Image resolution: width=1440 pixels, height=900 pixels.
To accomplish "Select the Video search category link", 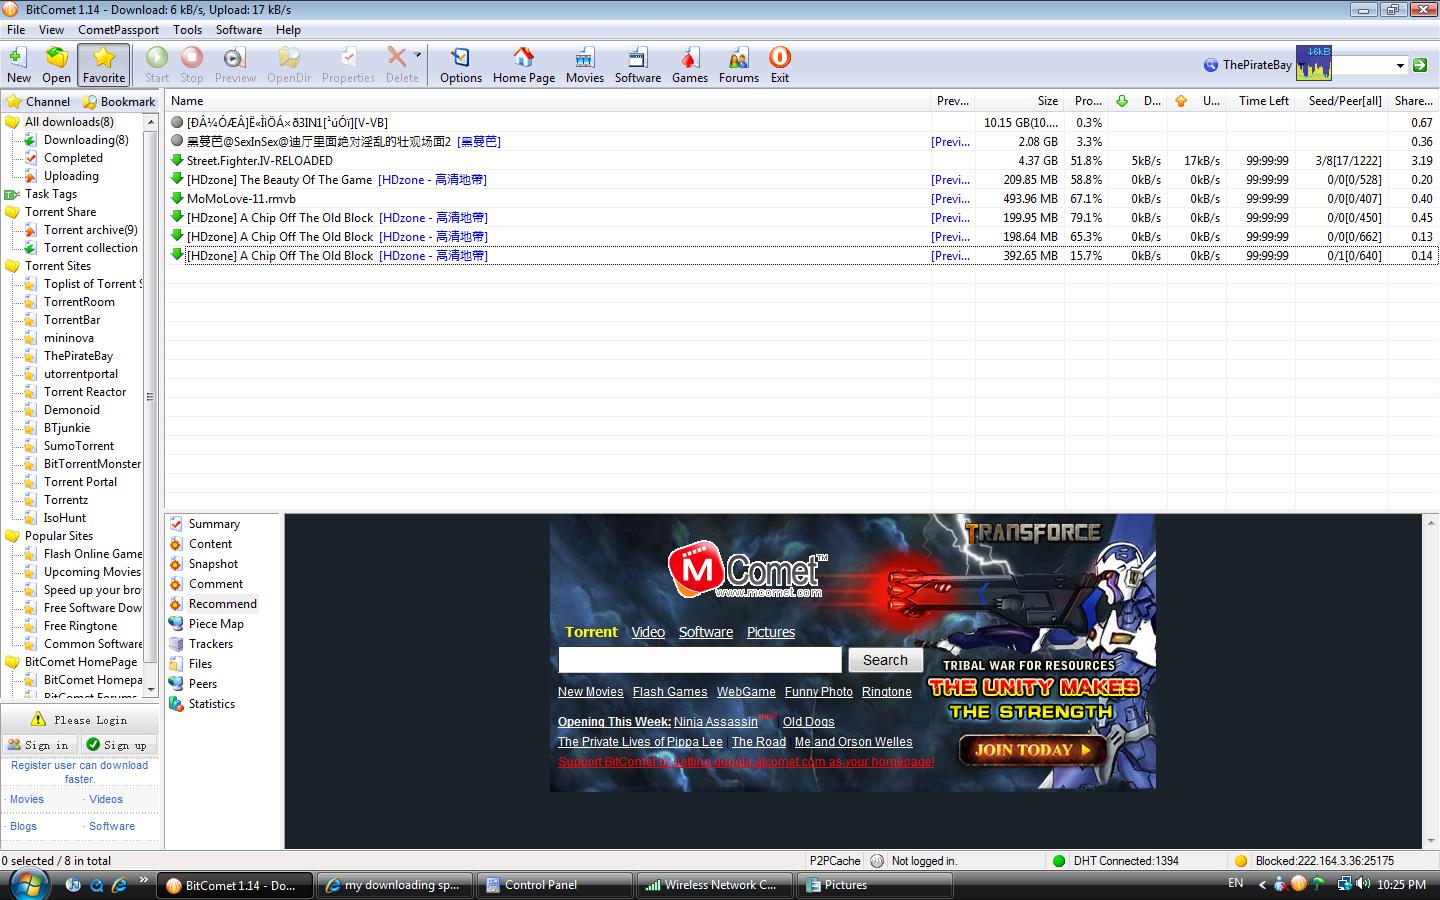I will [648, 632].
